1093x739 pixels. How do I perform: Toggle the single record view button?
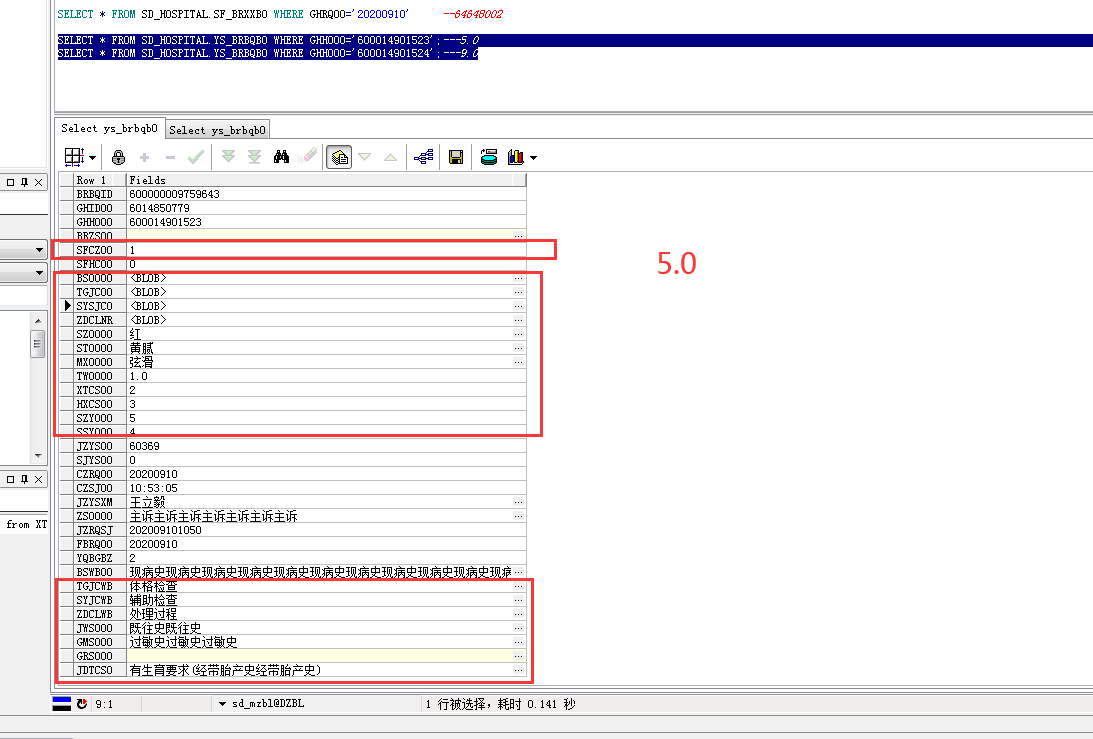point(339,158)
